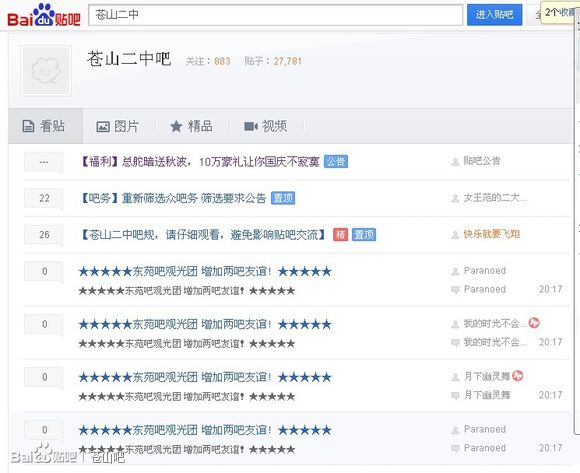The image size is (580, 473).
Task: Select the 精品 tab
Action: 192,126
